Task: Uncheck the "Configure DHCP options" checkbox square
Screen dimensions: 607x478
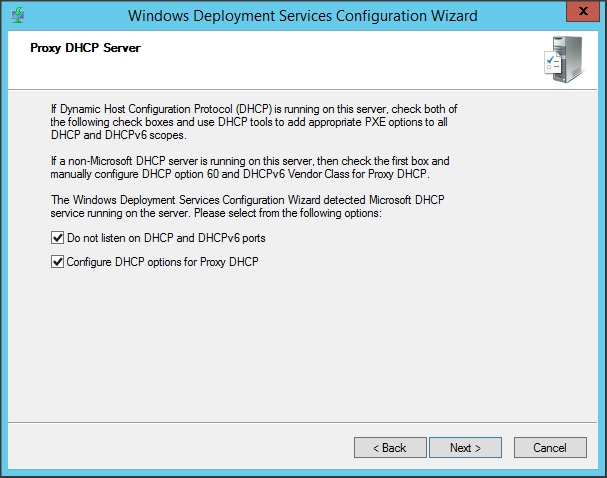Action: (x=58, y=262)
